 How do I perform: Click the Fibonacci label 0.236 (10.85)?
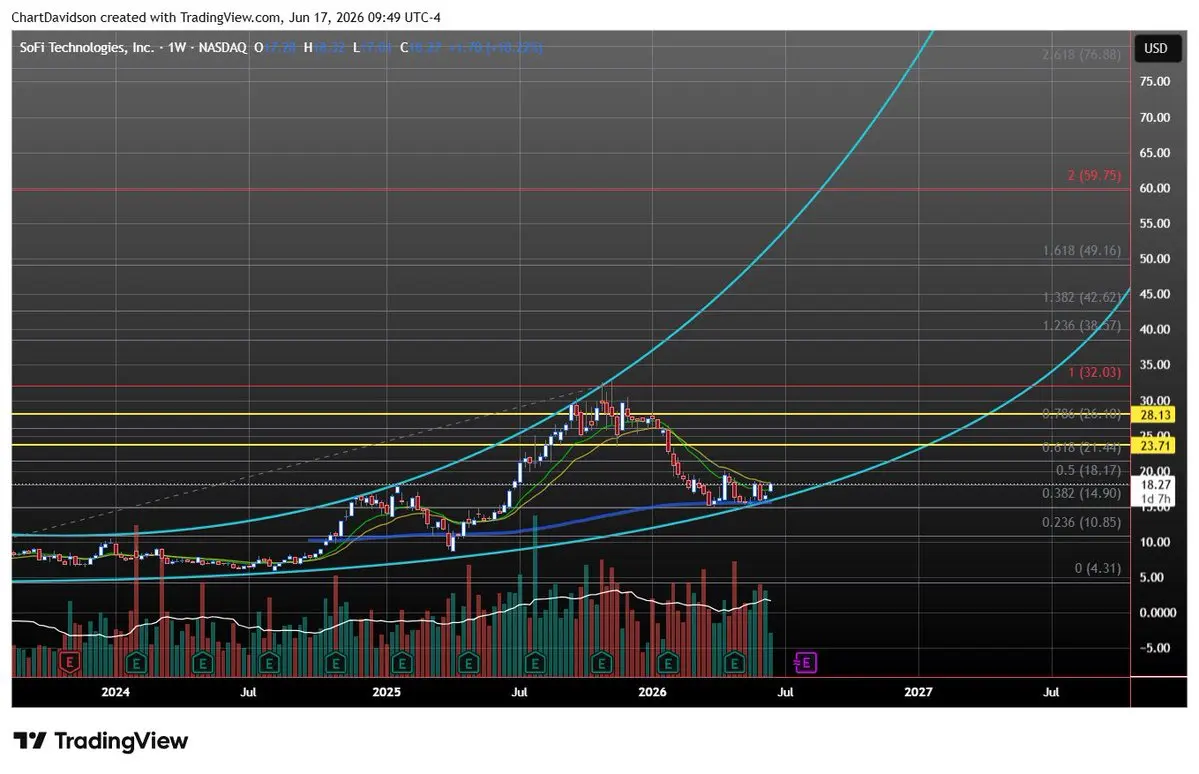click(1082, 522)
